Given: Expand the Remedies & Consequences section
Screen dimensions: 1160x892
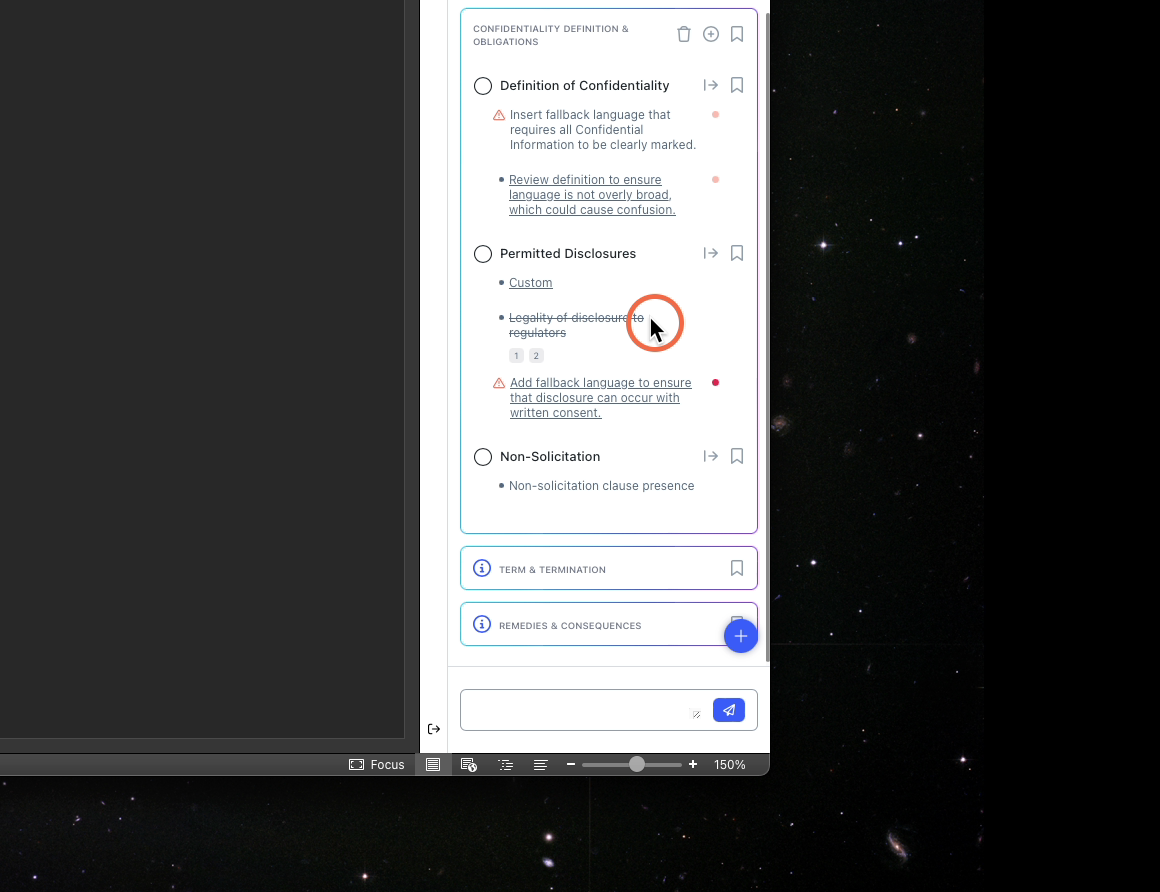Looking at the screenshot, I should (x=609, y=624).
